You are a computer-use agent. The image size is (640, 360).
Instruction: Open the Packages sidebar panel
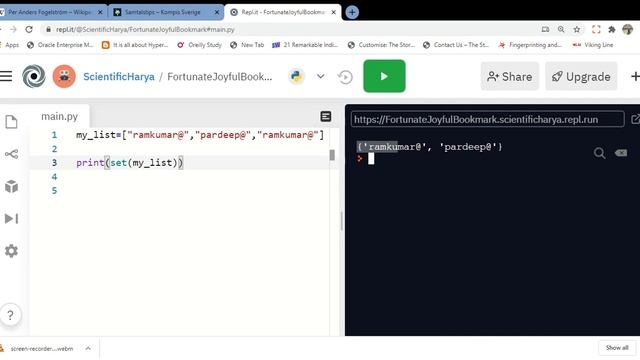11,187
